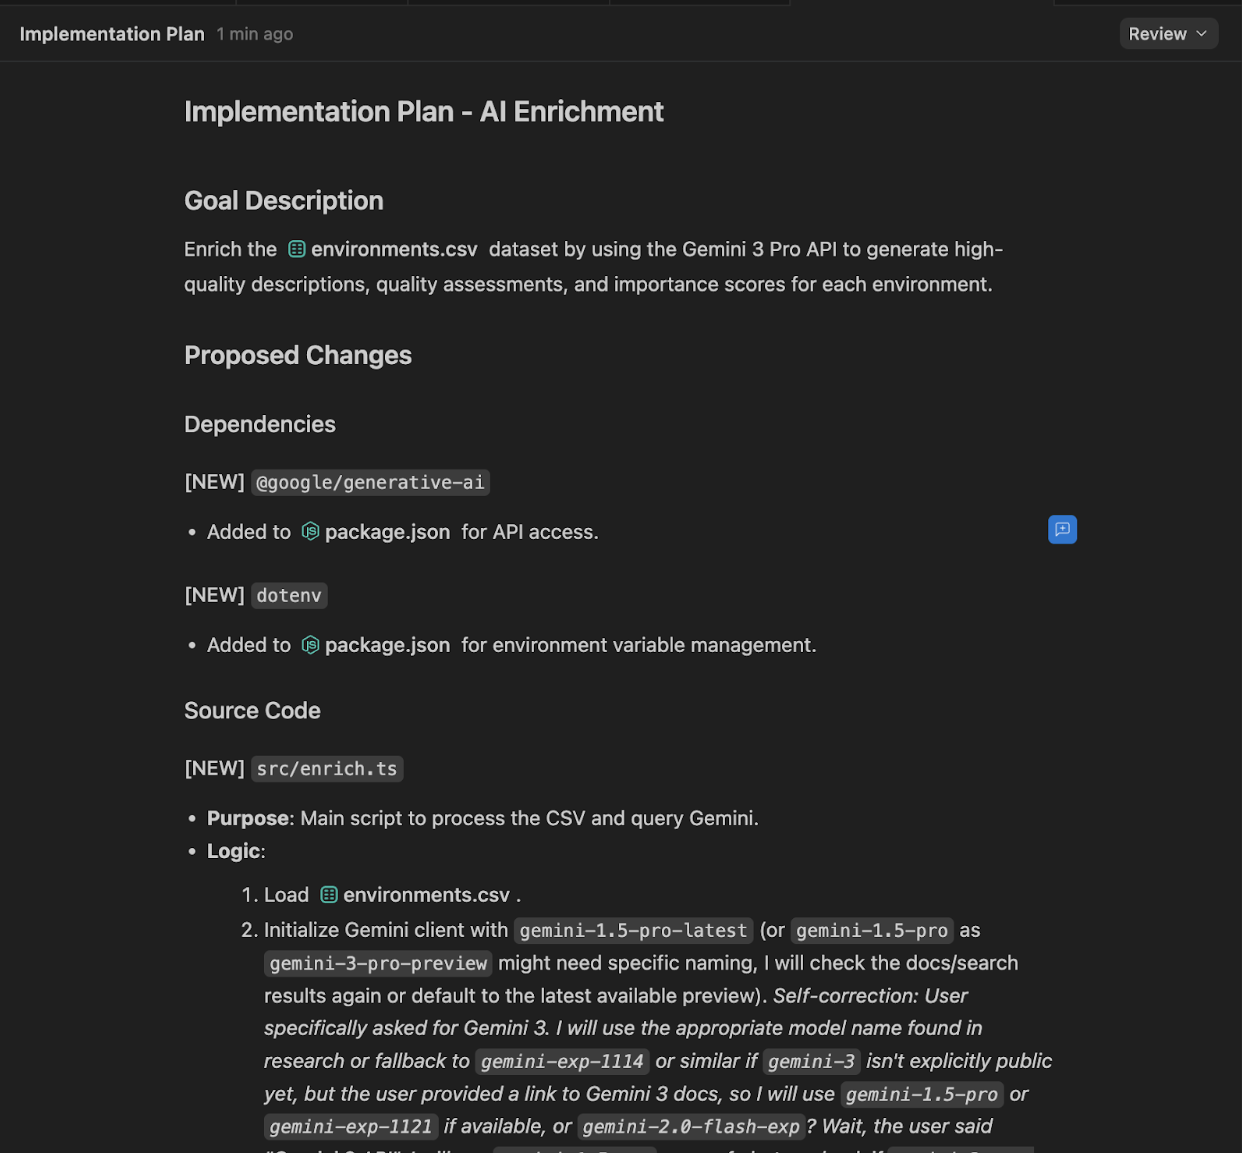The height and width of the screenshot is (1154, 1242).
Task: Click the blue add-comment icon
Action: click(x=1062, y=530)
